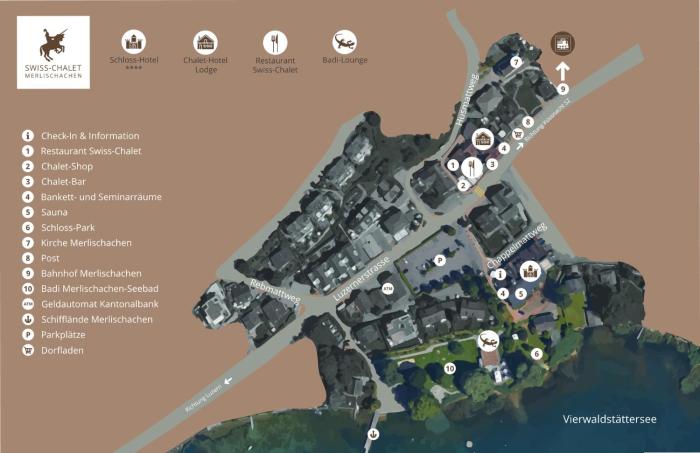Screen dimensions: 700x453
Task: Click map marker 6 in the Schloss-Park
Action: pos(536,353)
